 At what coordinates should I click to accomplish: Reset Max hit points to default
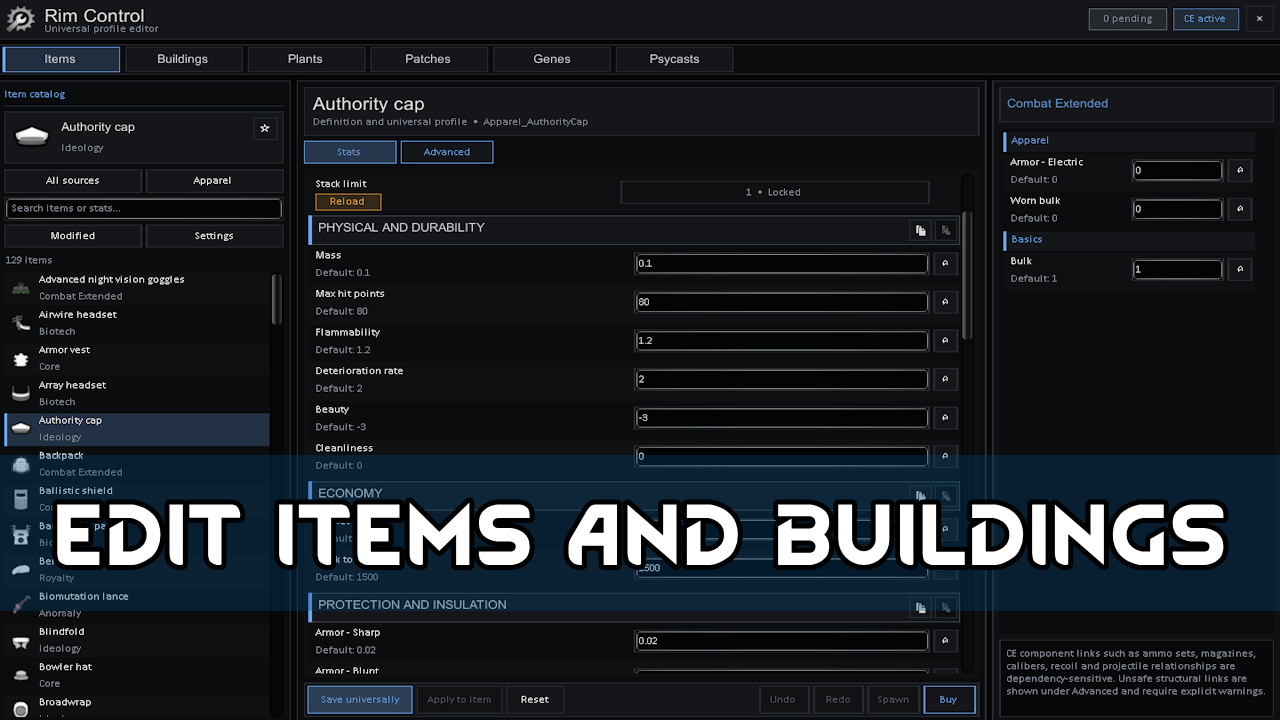(x=945, y=302)
